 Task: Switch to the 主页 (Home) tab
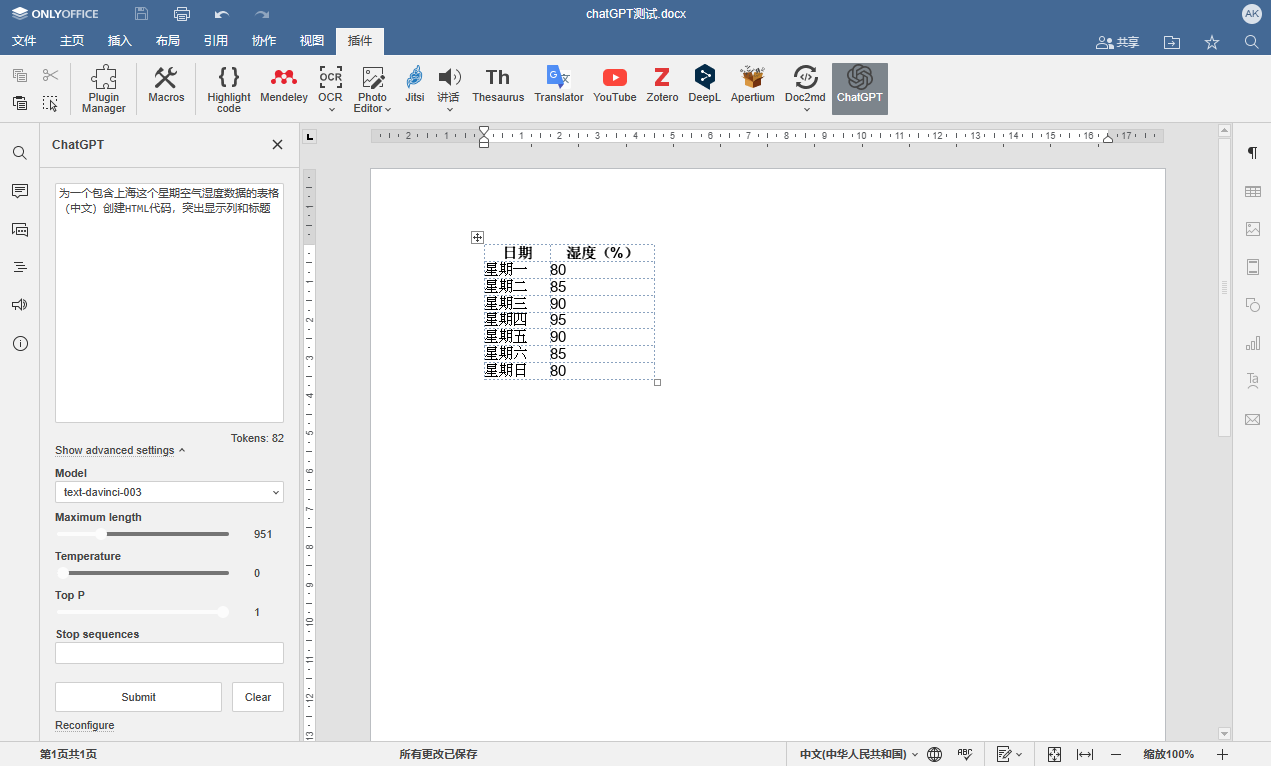coord(72,41)
